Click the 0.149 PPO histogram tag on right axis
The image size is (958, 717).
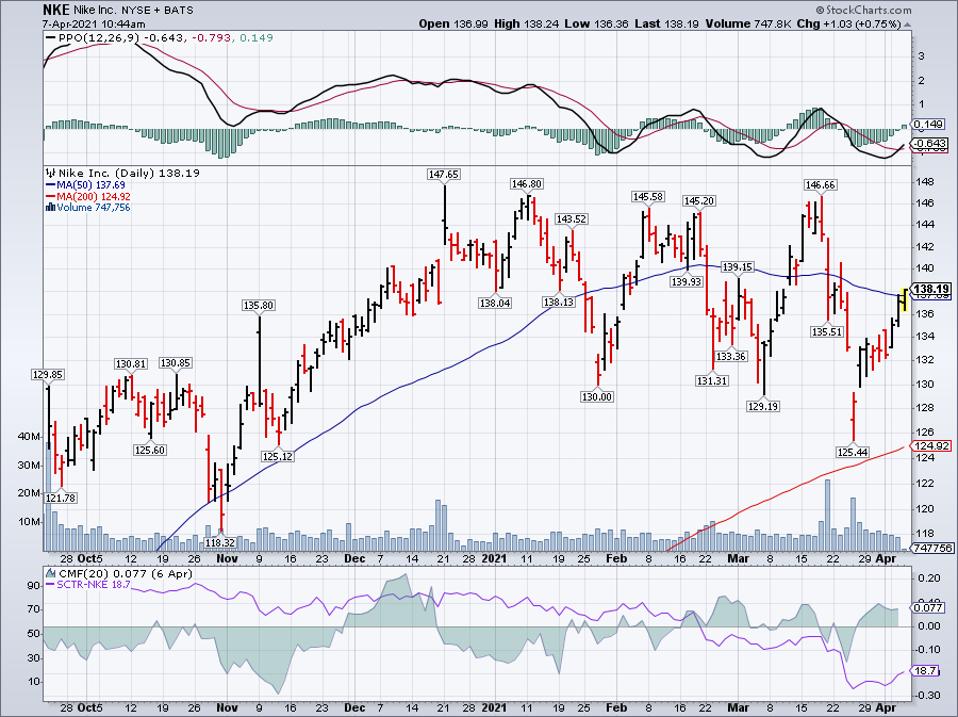click(929, 125)
